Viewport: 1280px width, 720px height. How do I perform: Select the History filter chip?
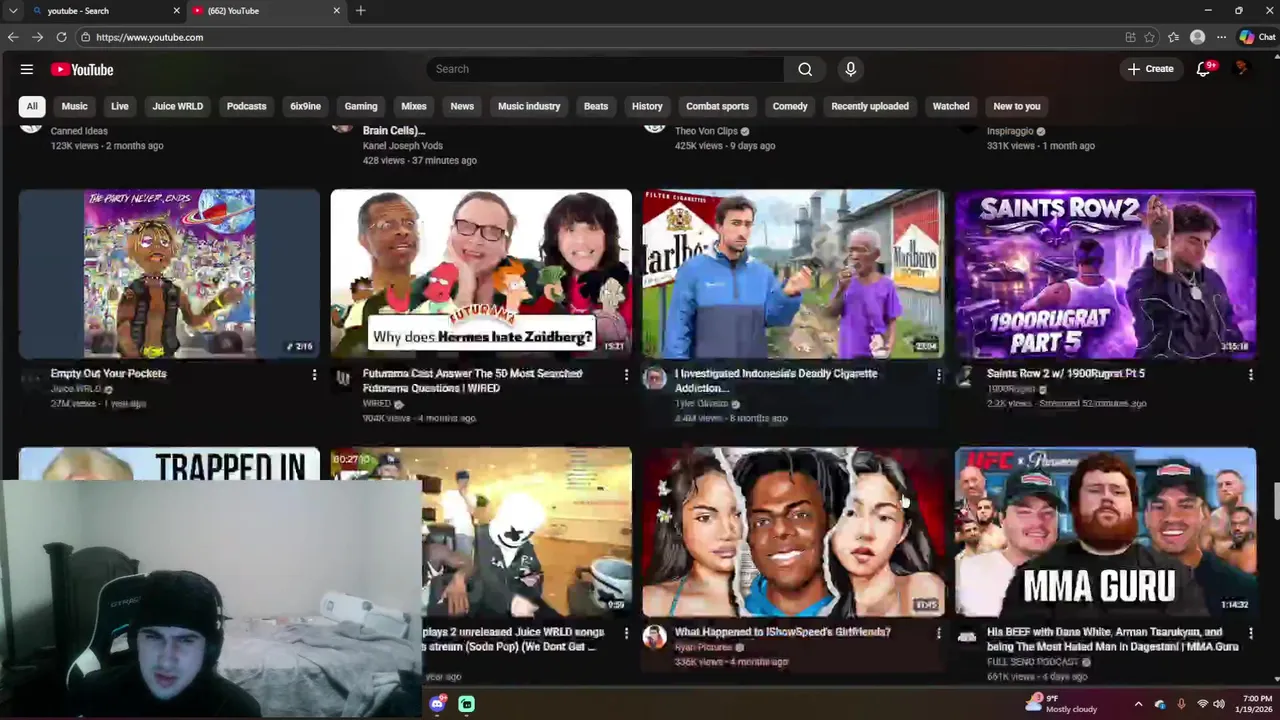point(647,106)
